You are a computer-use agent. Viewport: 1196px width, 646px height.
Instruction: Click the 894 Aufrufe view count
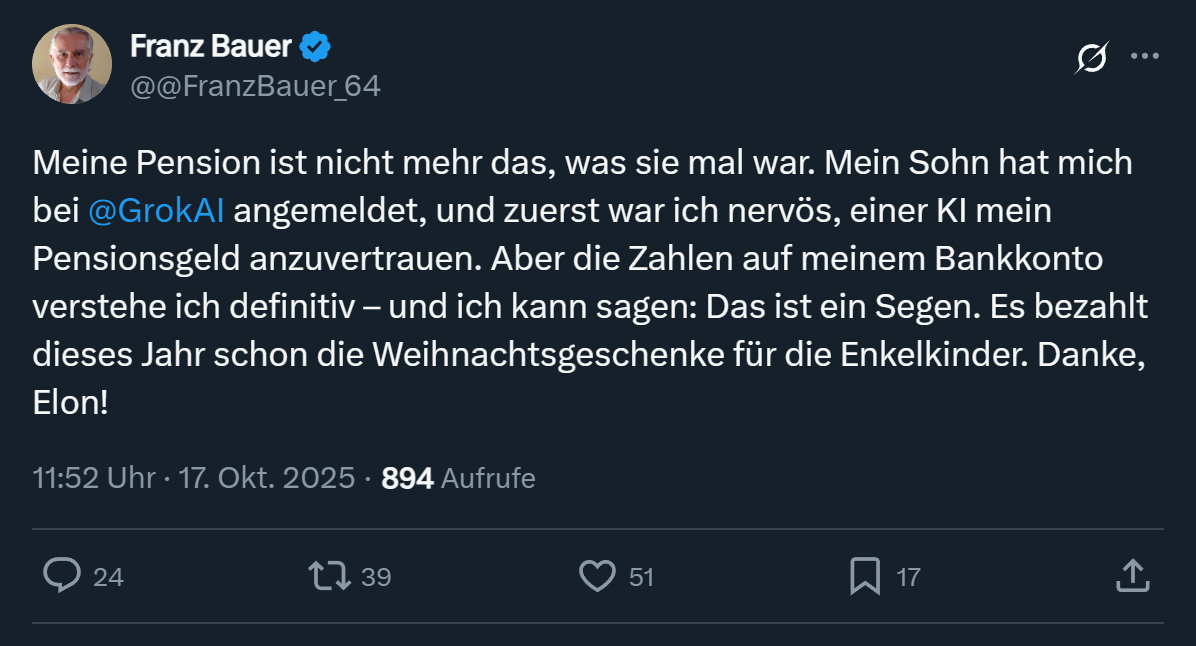click(x=459, y=478)
